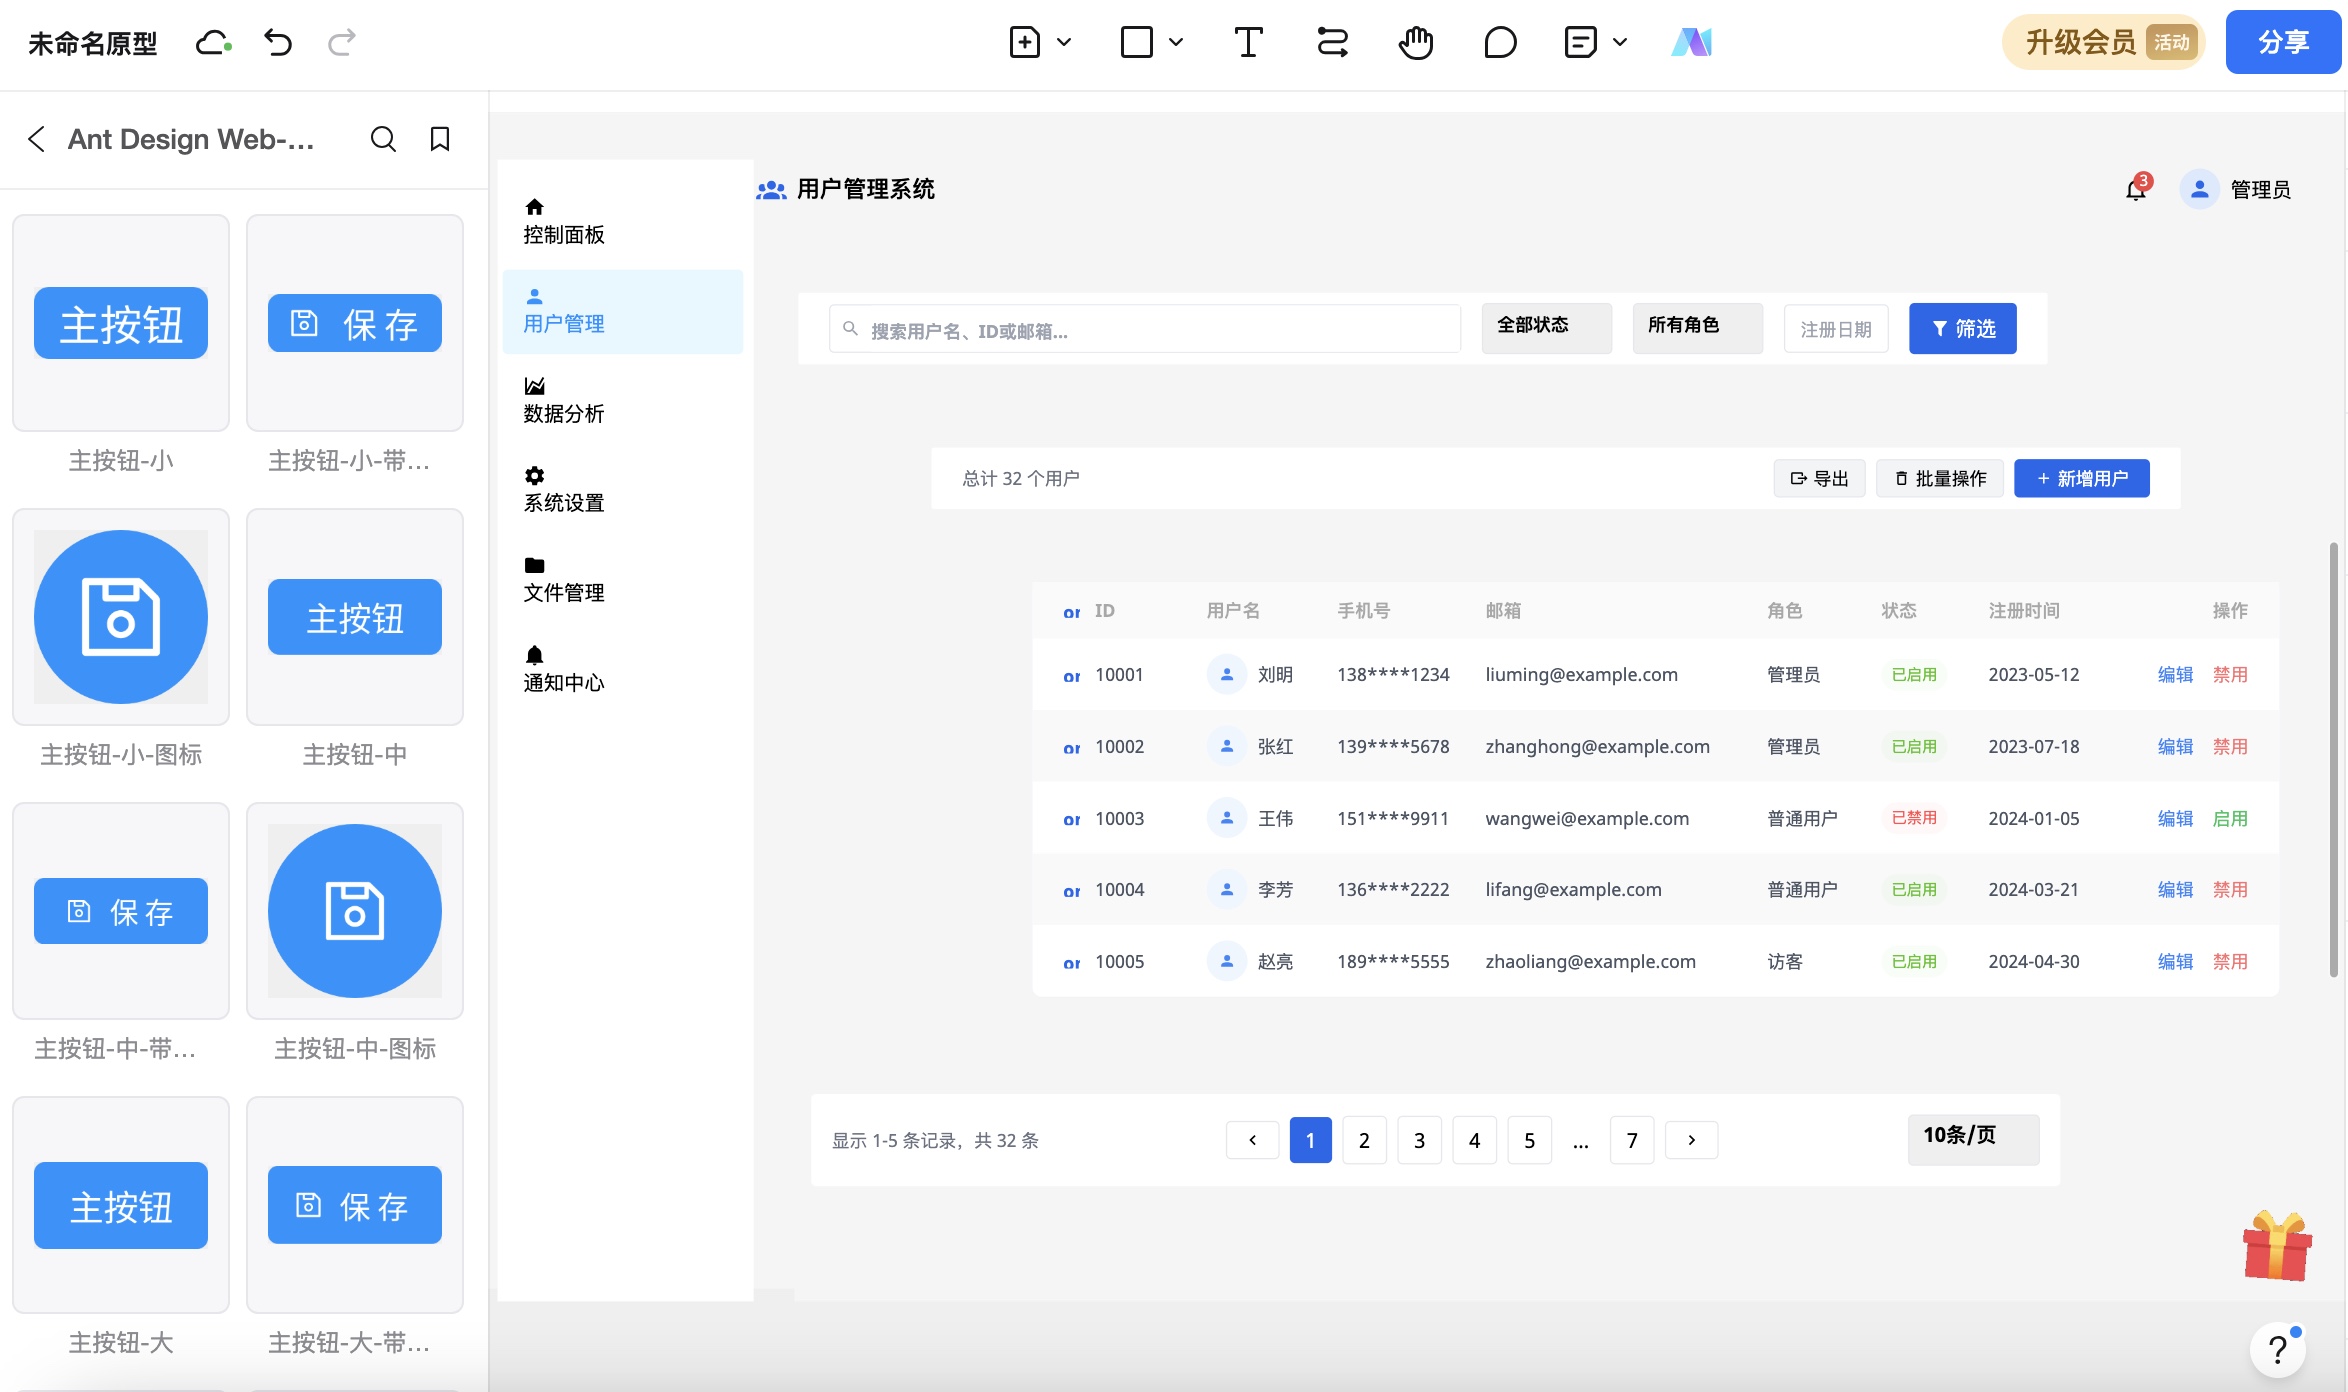Viewport: 2348px width, 1392px height.
Task: Click 编辑 for user 刘明
Action: [2175, 675]
